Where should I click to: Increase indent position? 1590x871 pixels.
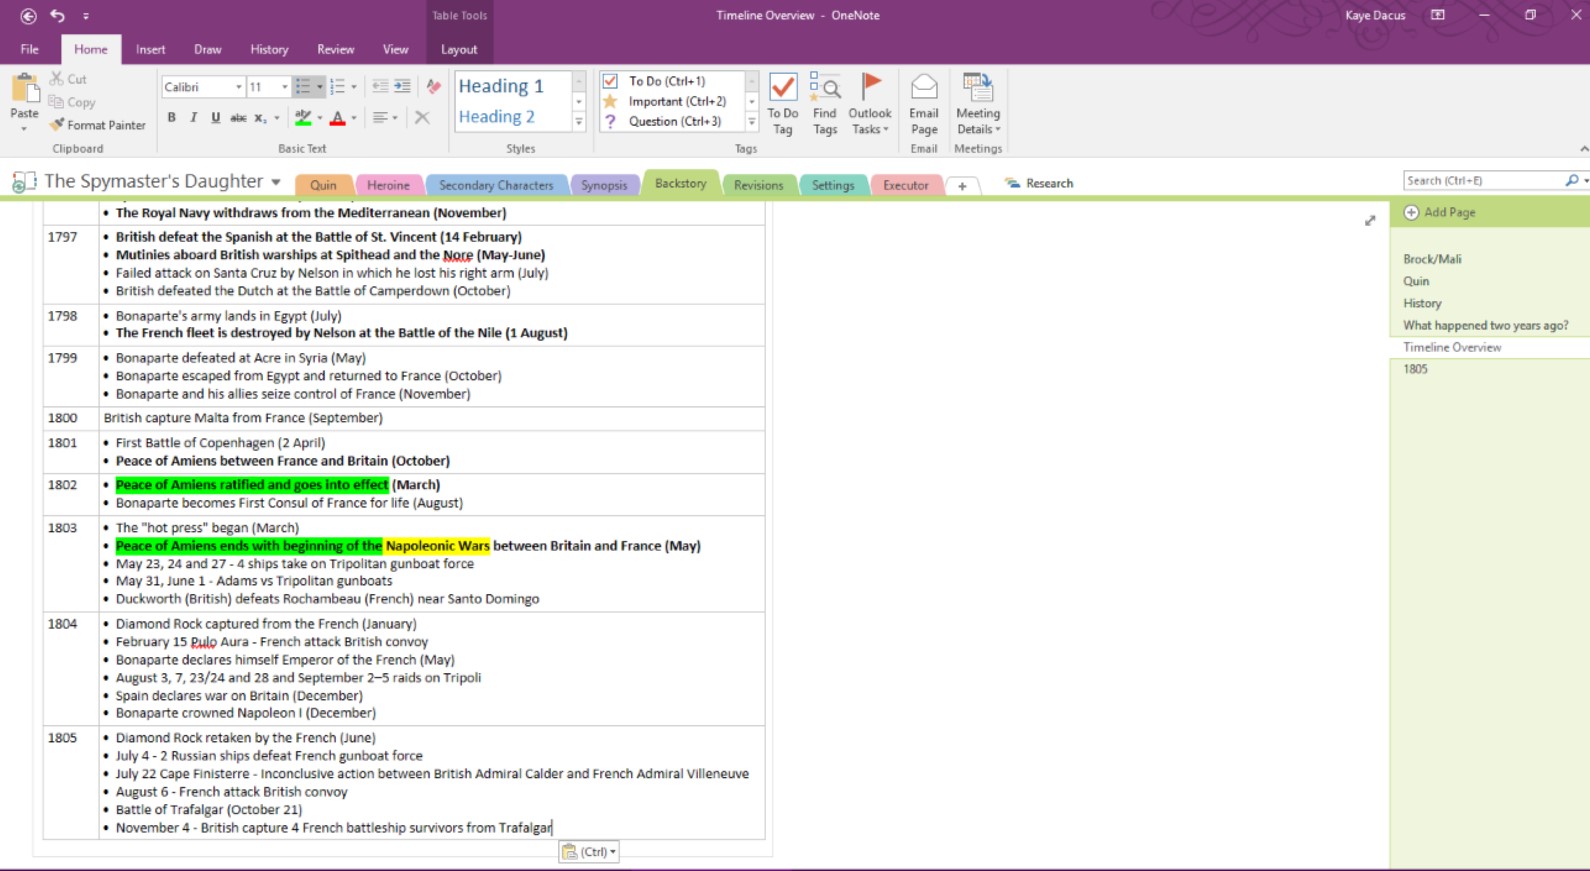402,87
